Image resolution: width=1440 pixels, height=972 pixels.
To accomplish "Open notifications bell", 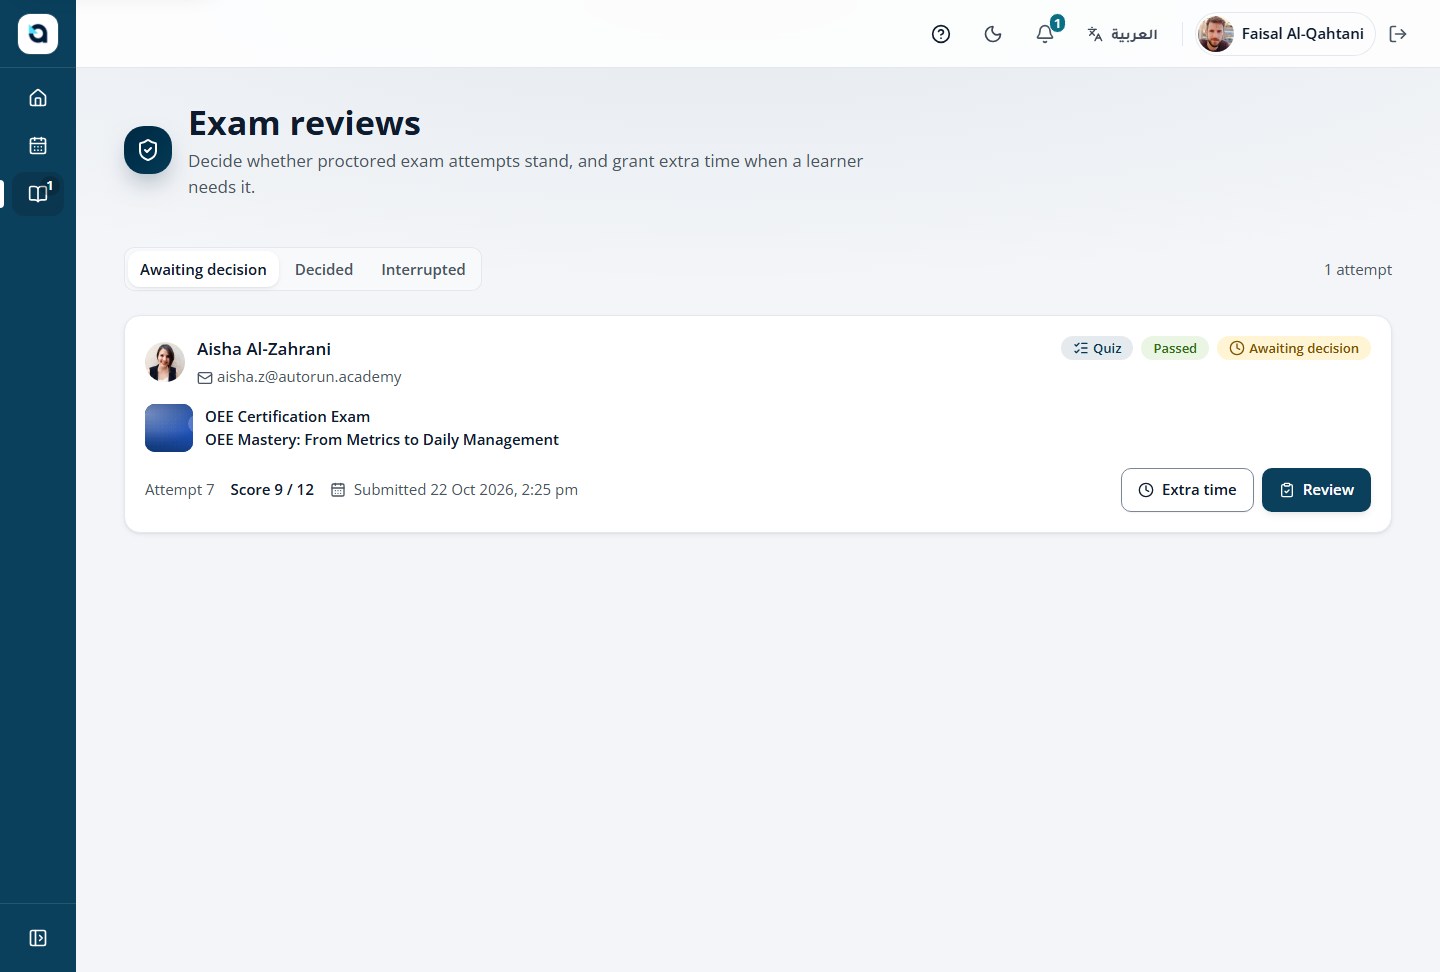I will tap(1045, 34).
